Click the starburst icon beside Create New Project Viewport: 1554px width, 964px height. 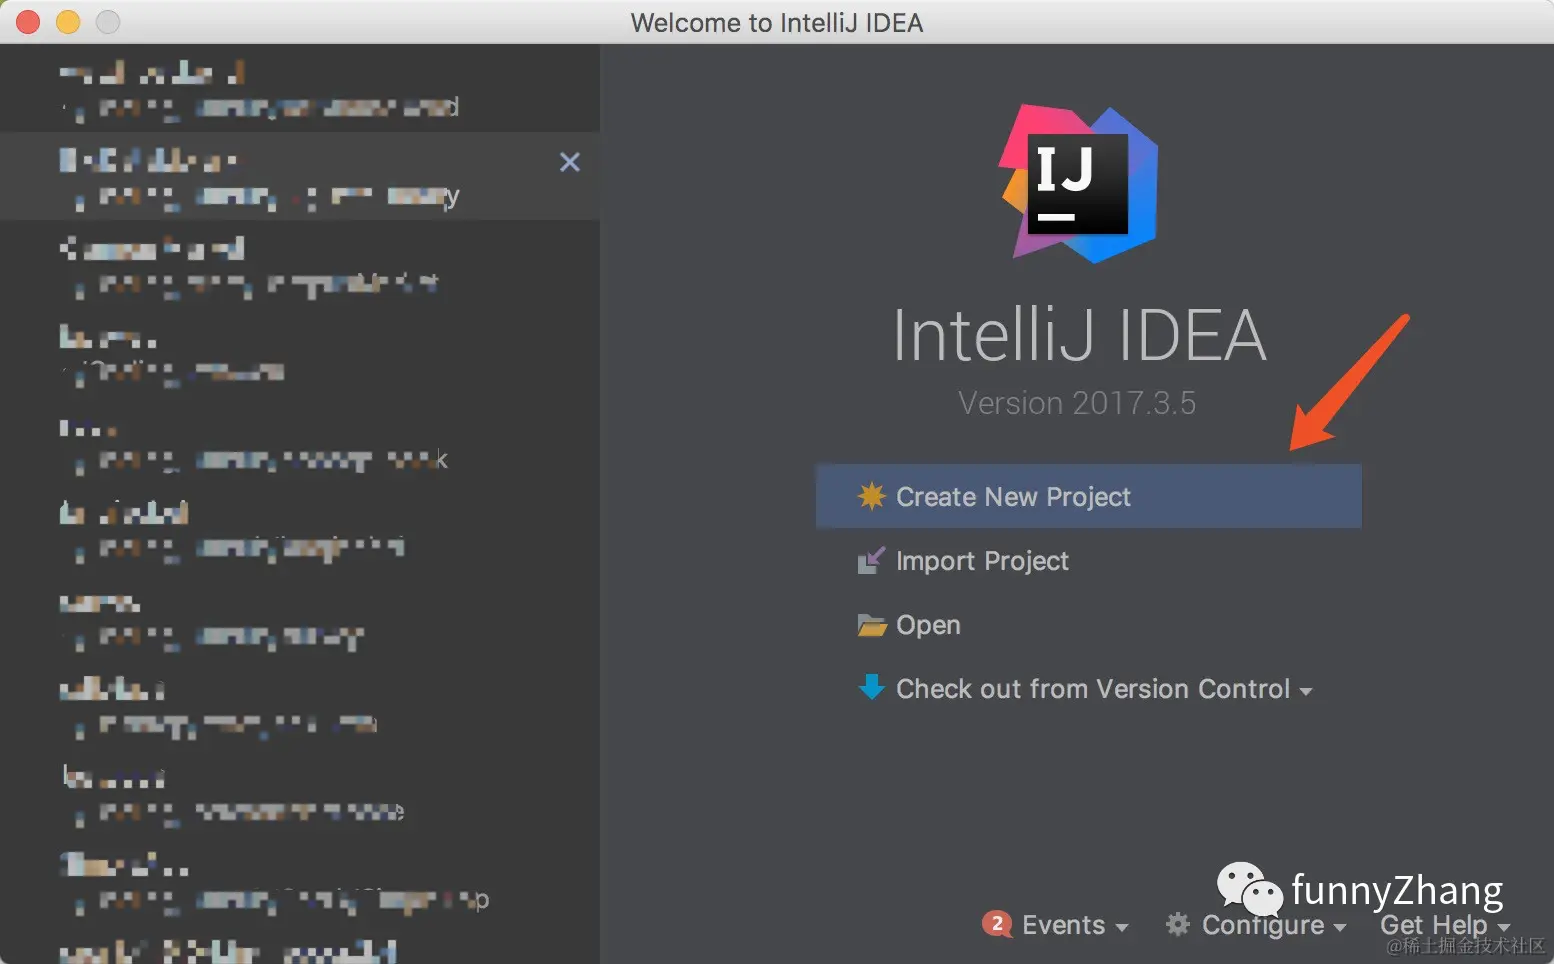tap(871, 496)
